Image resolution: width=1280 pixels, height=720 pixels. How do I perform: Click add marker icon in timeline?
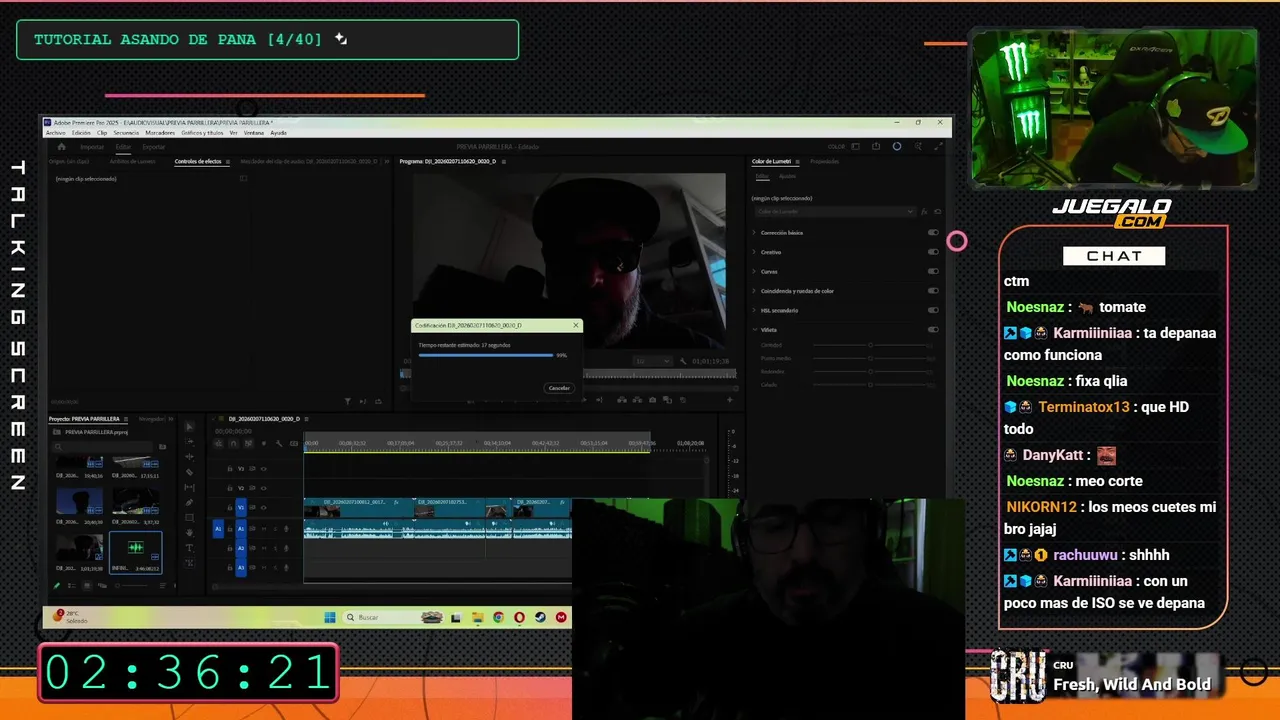click(263, 443)
